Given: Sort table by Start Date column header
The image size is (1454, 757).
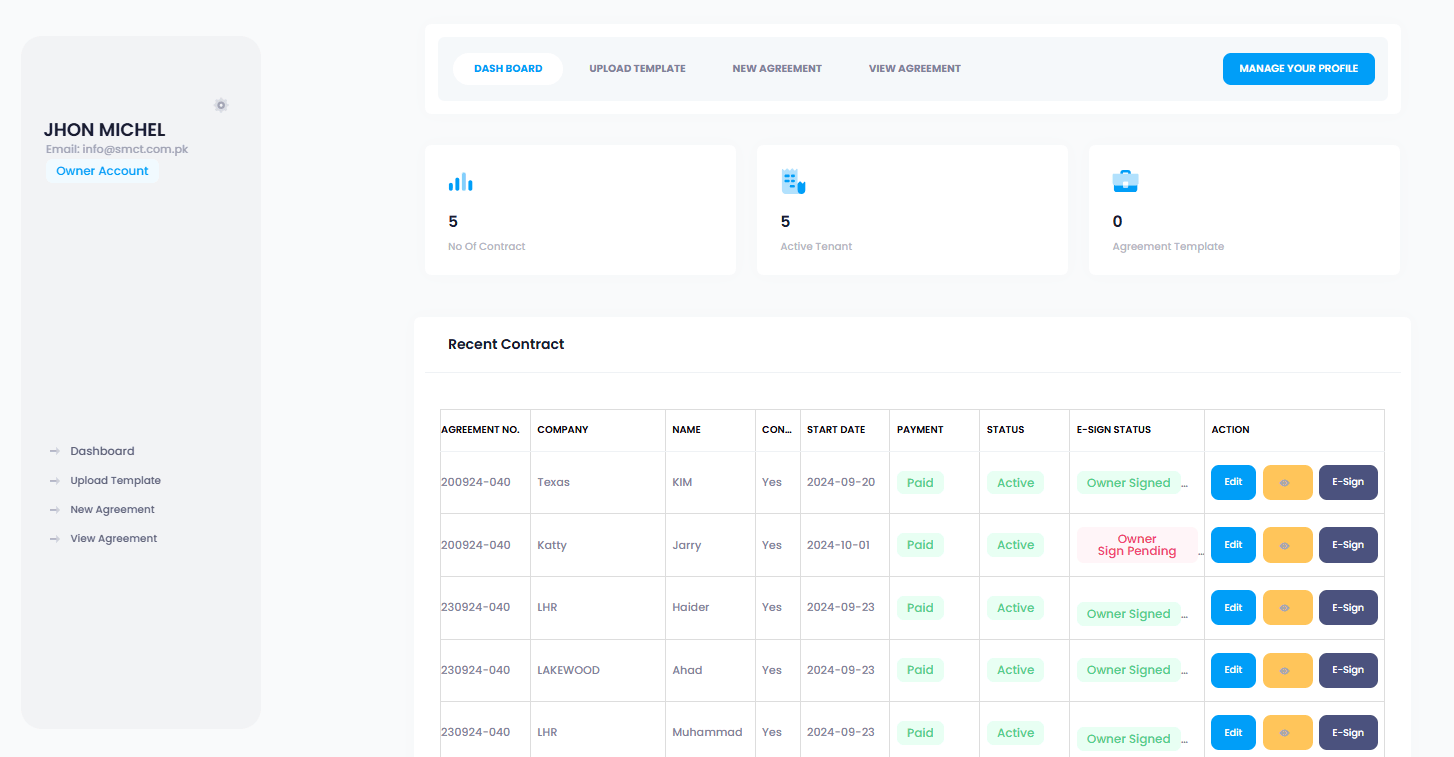Looking at the screenshot, I should (835, 430).
